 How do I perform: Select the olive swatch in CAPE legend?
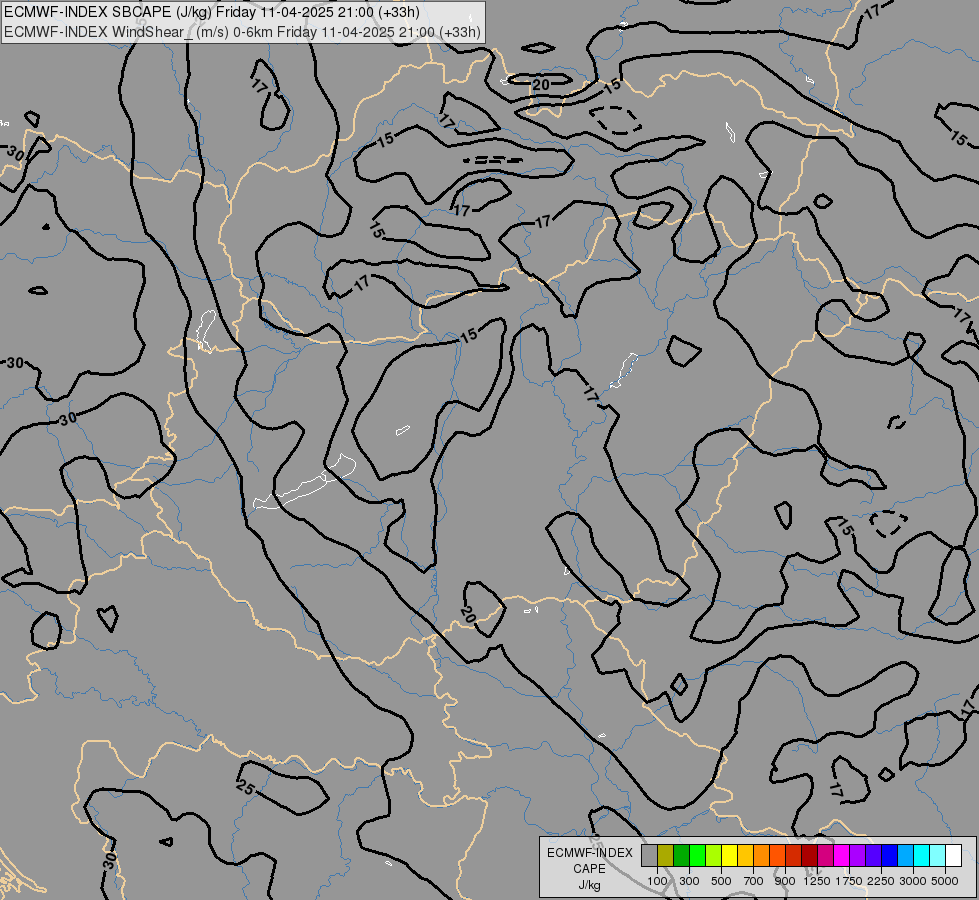(666, 855)
